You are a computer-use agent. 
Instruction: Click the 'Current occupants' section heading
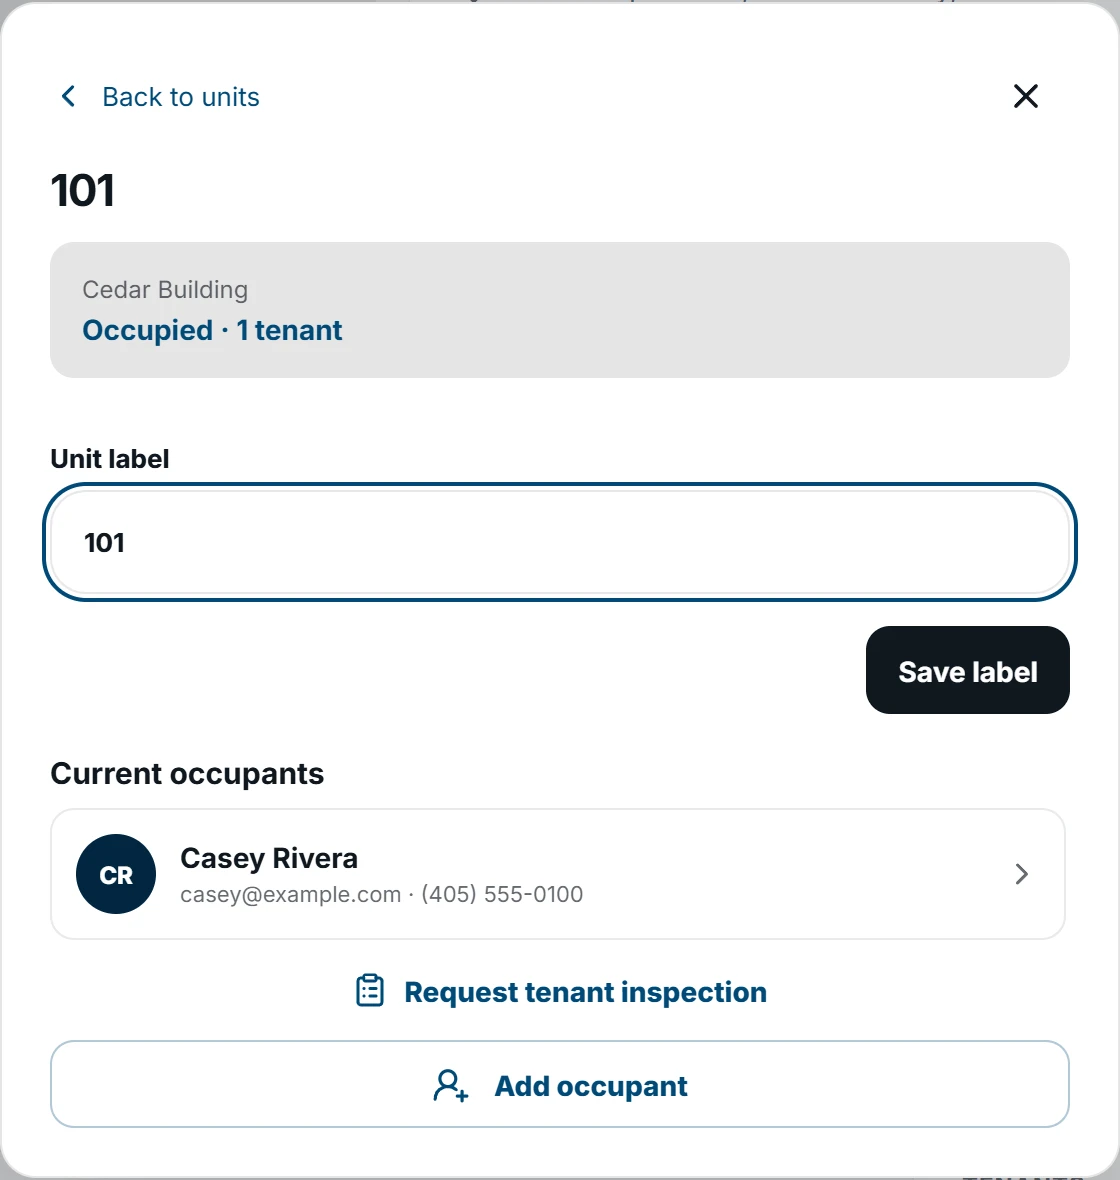coord(187,774)
